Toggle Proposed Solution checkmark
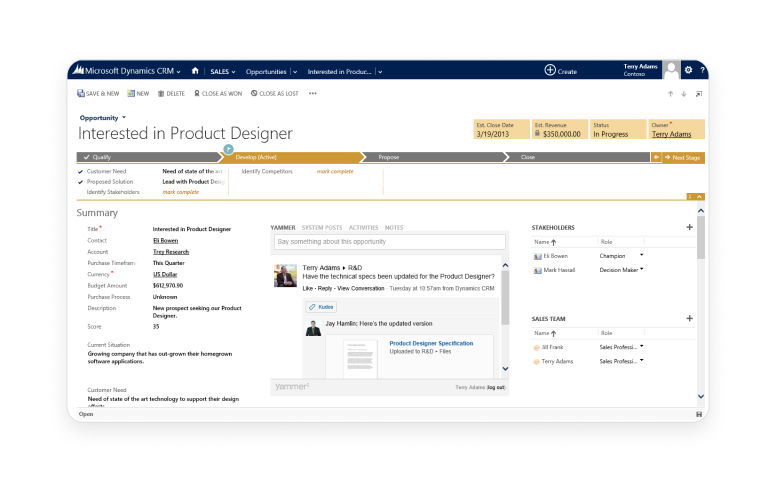The image size is (776, 482). (x=80, y=182)
